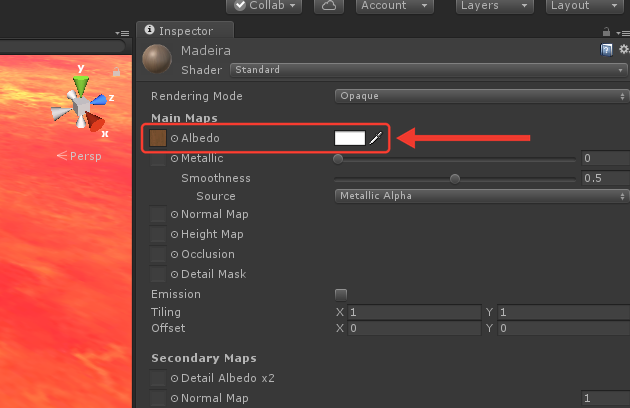Open the Shader Standard dropdown
This screenshot has width=630, height=408.
click(x=428, y=70)
